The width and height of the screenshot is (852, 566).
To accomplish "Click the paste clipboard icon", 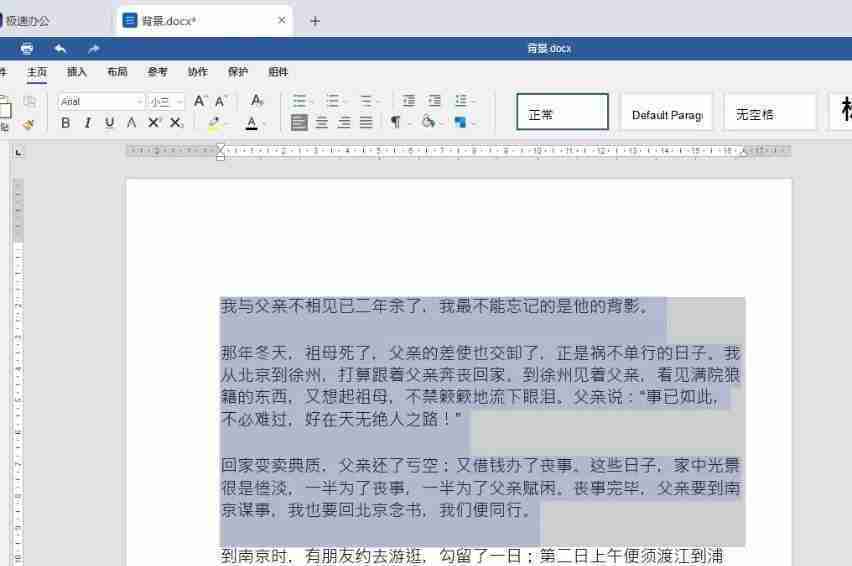I will coord(4,109).
